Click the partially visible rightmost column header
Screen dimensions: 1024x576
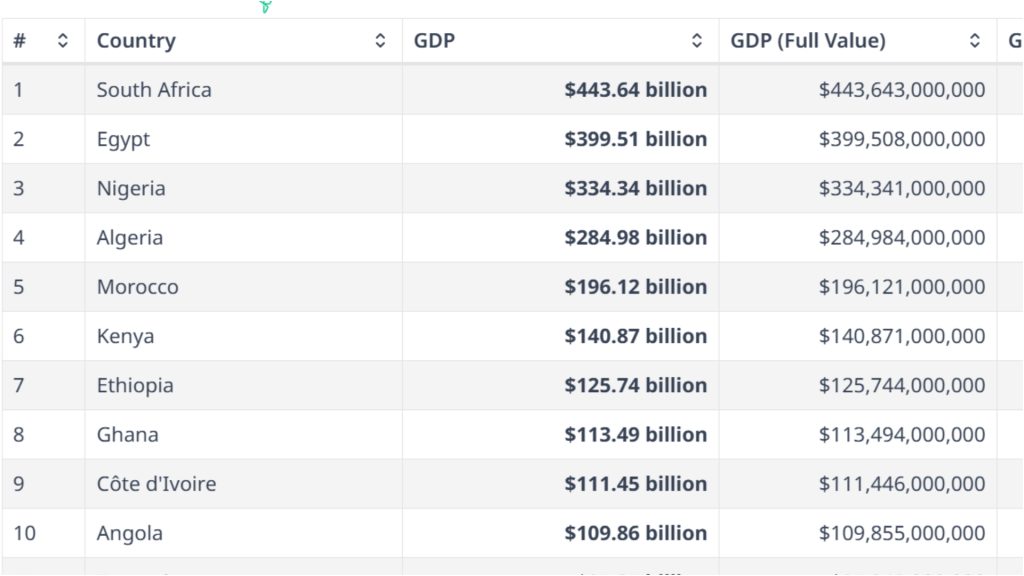1013,41
